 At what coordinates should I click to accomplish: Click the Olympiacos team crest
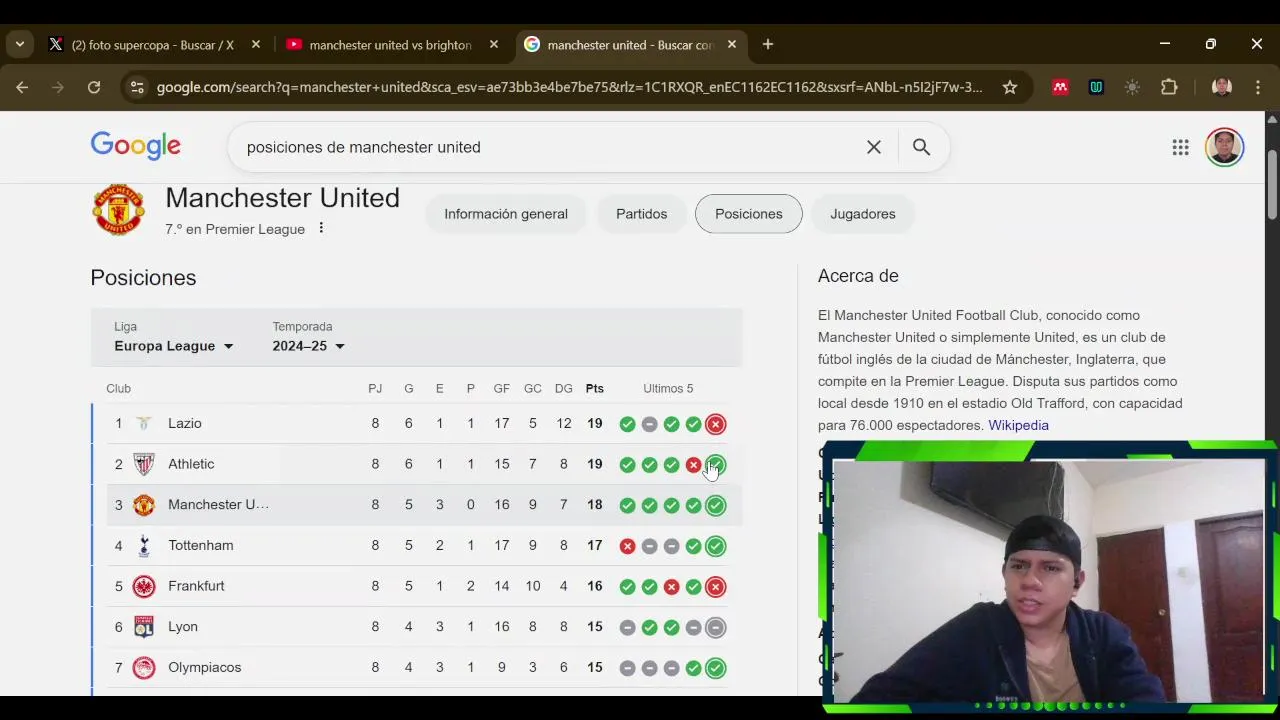pyautogui.click(x=144, y=667)
